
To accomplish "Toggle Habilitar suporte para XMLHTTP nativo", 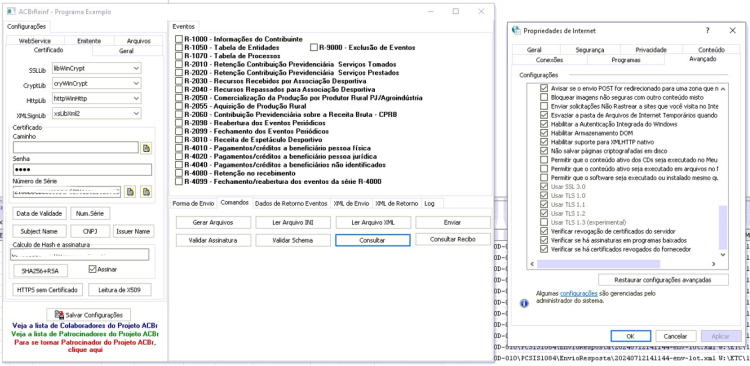I will [x=543, y=142].
